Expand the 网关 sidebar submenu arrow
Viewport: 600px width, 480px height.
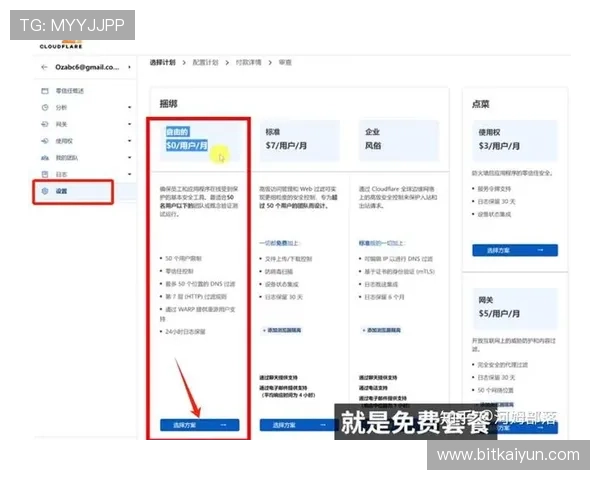(130, 124)
